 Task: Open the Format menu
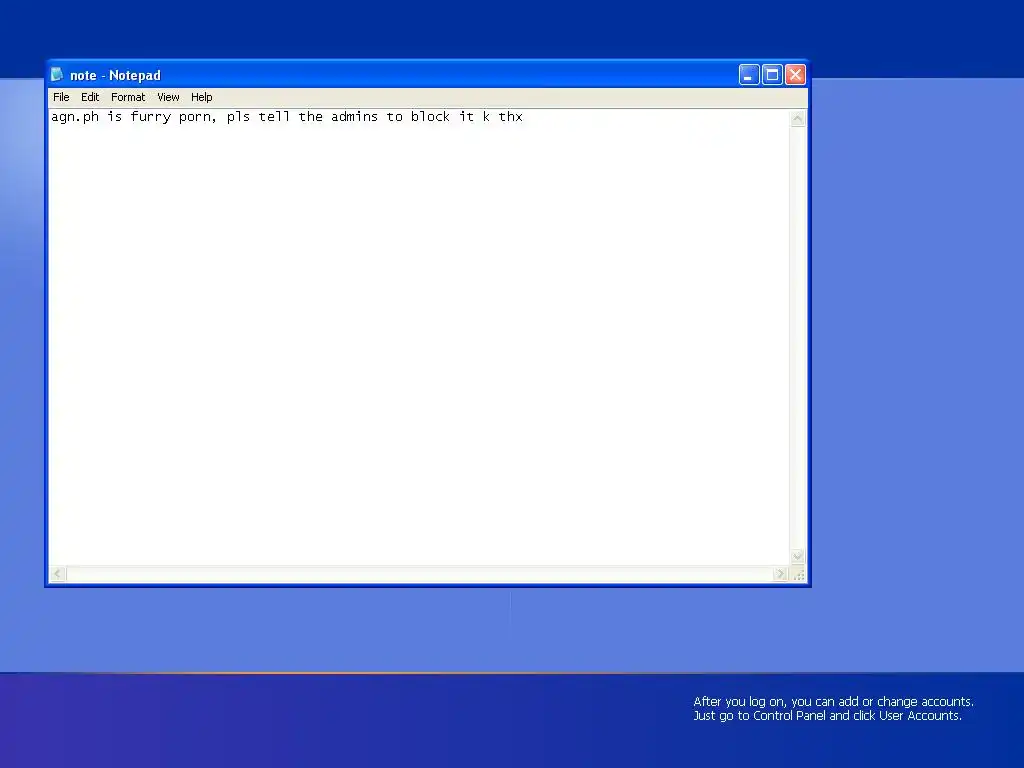128,97
